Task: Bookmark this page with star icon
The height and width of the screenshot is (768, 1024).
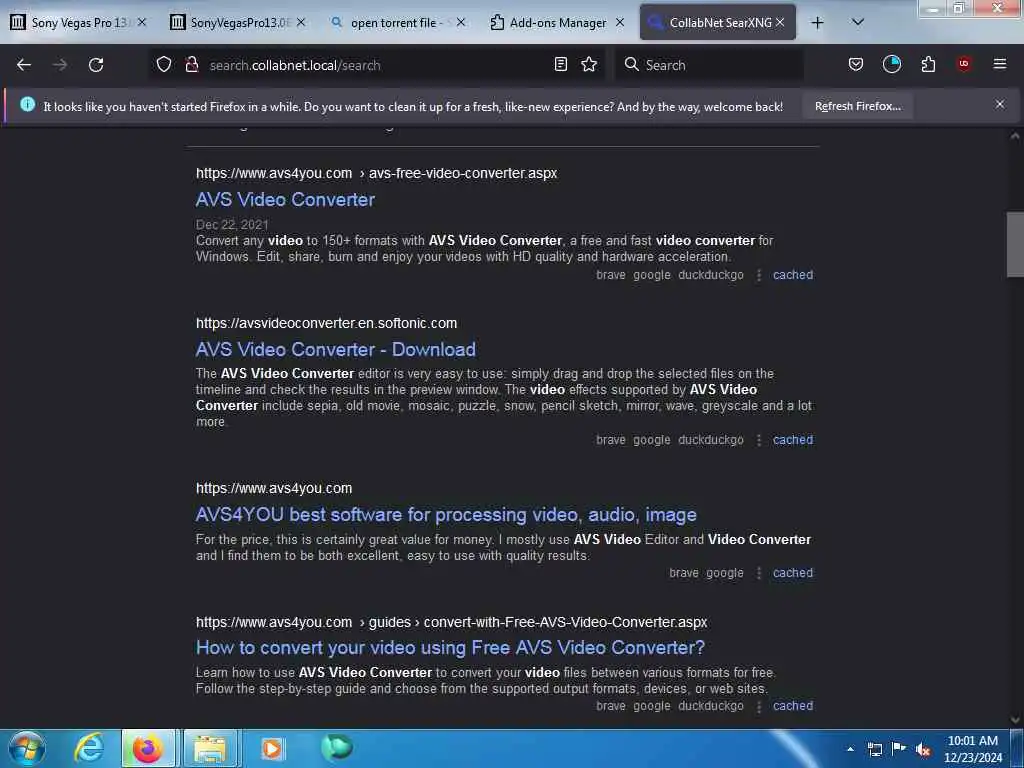Action: (x=589, y=65)
